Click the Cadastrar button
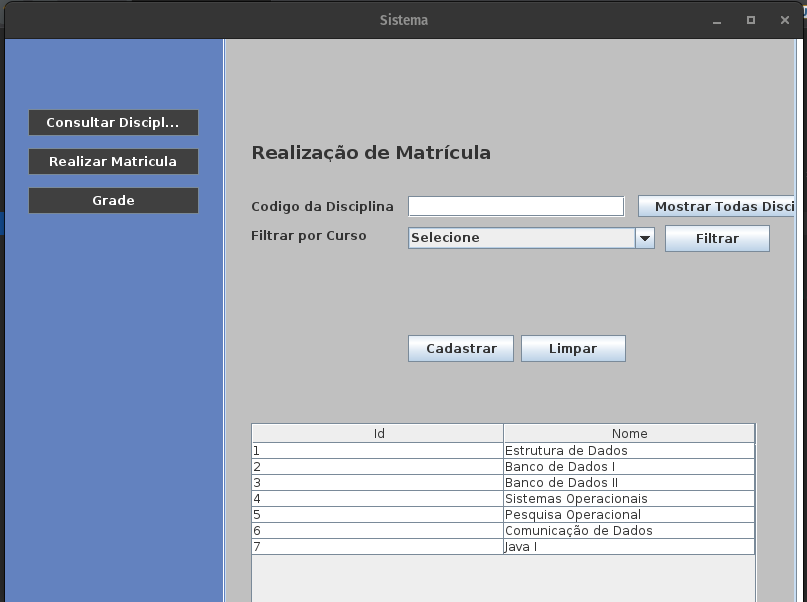This screenshot has height=602, width=807. pyautogui.click(x=460, y=348)
